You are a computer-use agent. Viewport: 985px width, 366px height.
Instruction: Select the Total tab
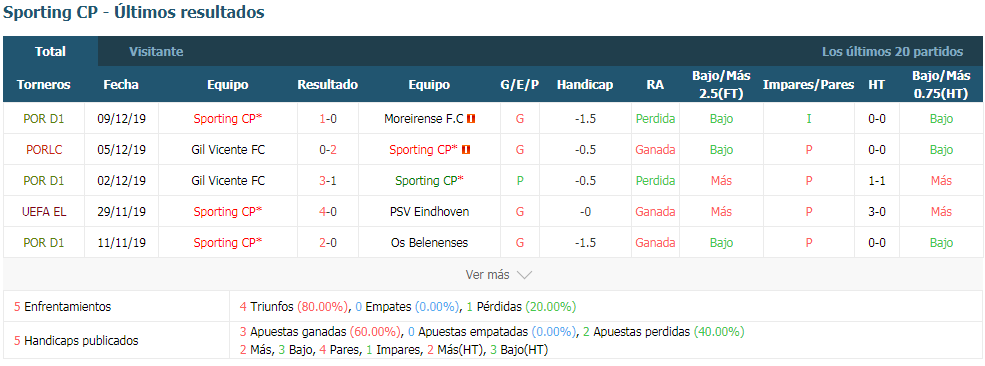click(x=50, y=51)
